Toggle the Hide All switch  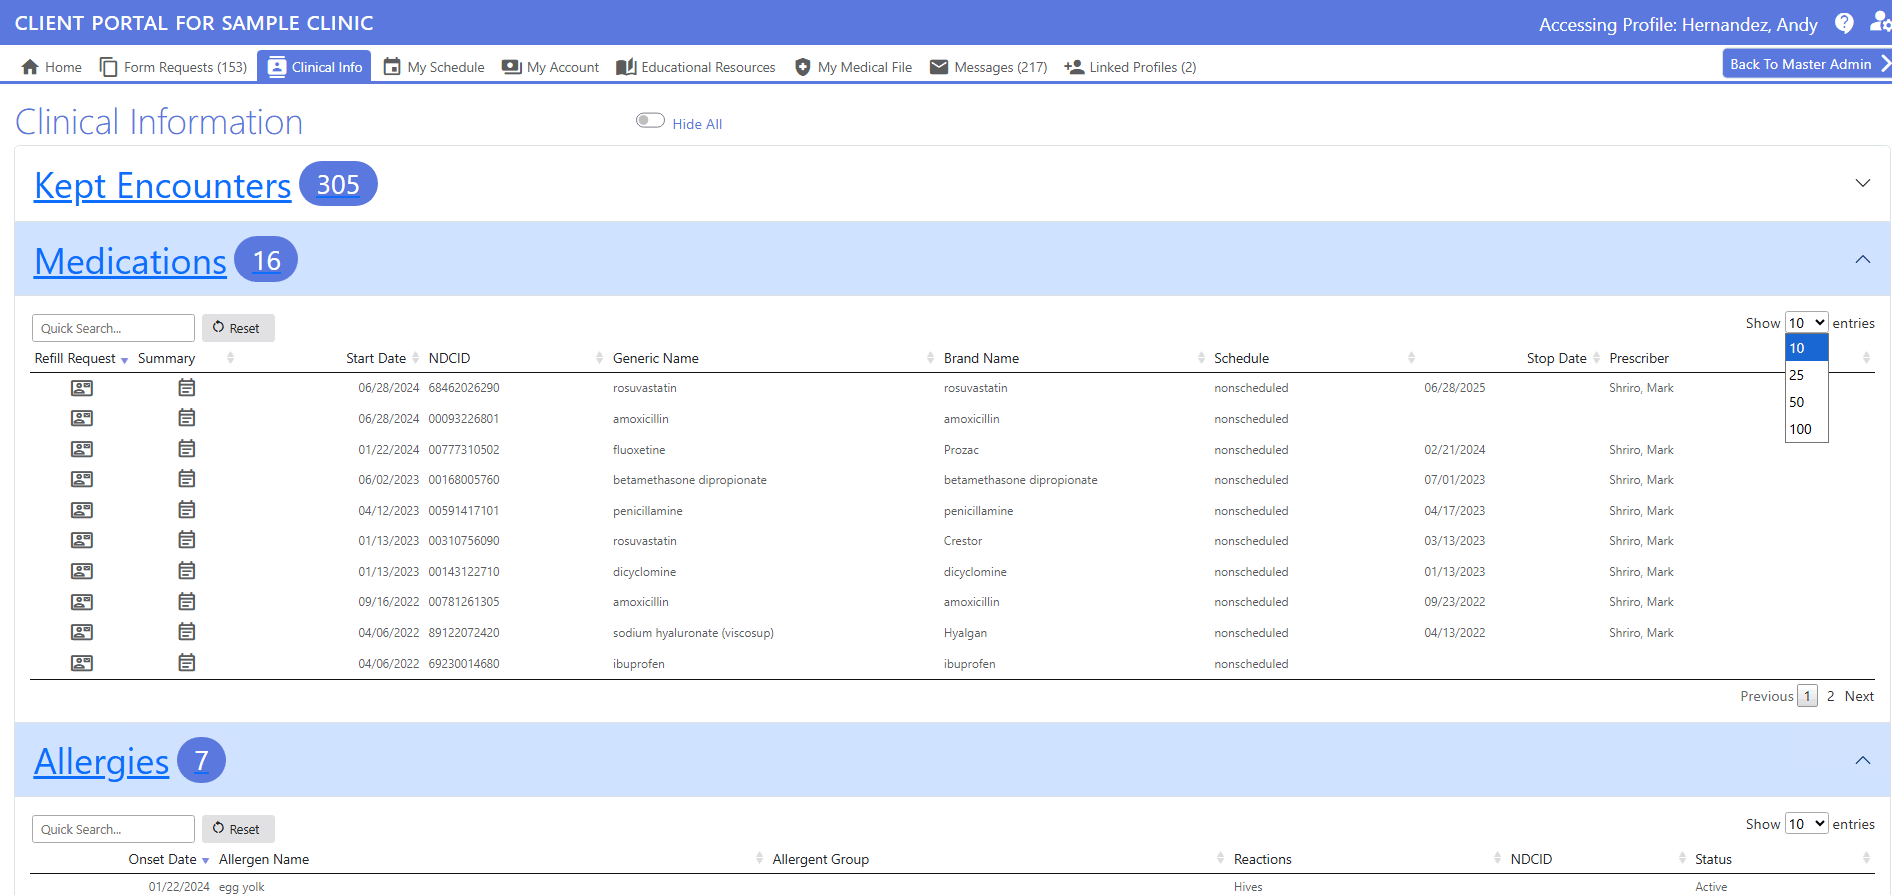pyautogui.click(x=650, y=121)
